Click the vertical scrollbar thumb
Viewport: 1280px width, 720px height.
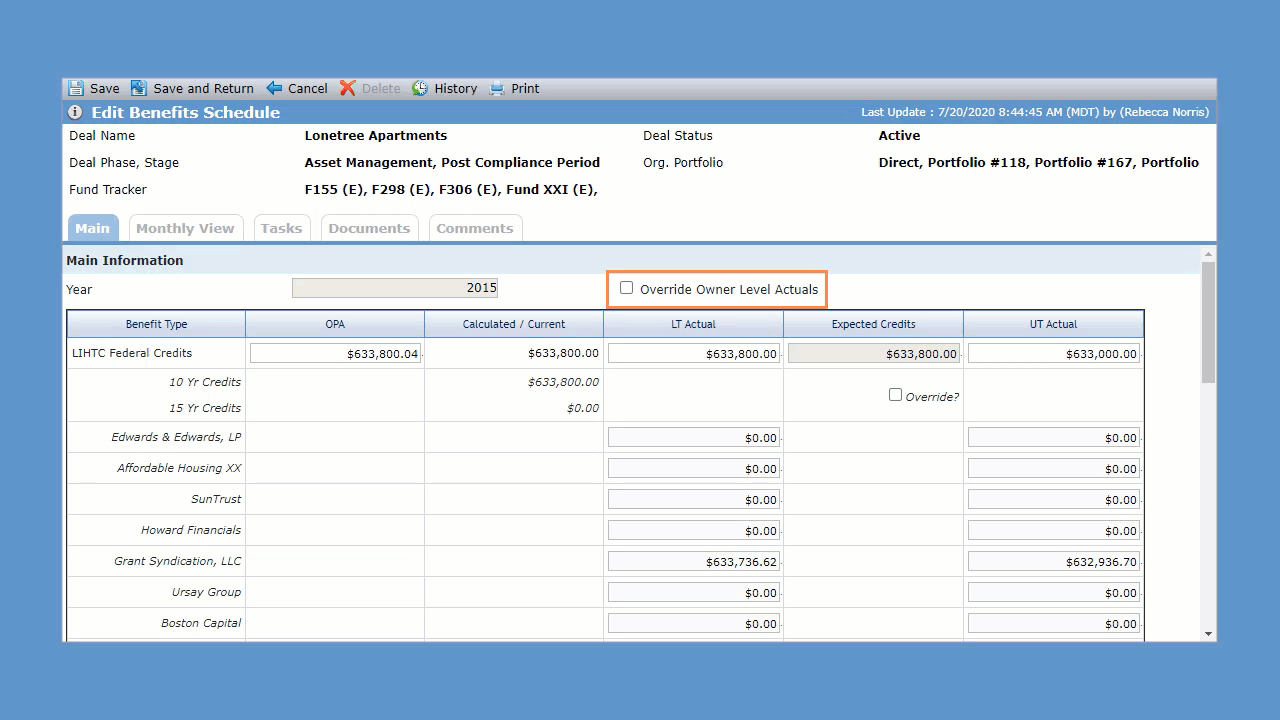click(x=1208, y=322)
